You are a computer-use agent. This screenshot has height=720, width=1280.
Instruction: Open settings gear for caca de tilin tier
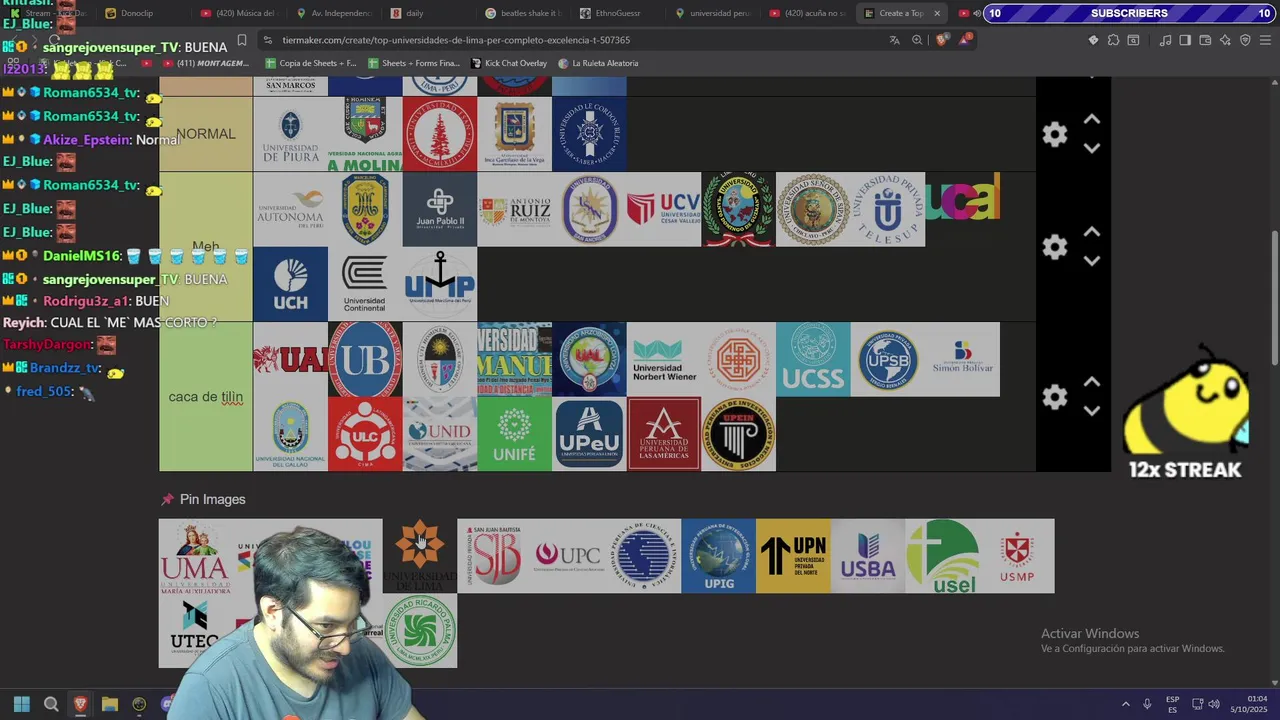click(1054, 397)
